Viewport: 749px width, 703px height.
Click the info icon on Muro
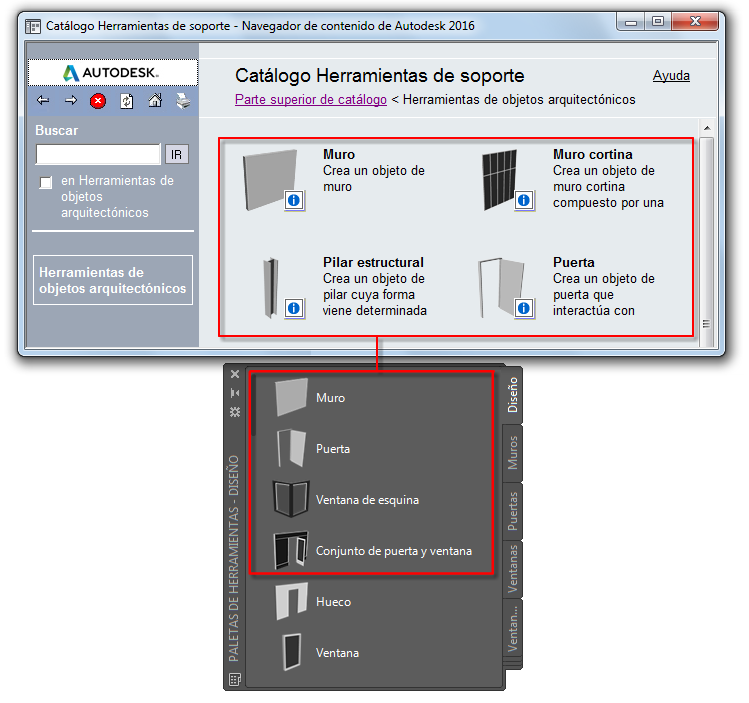[294, 200]
